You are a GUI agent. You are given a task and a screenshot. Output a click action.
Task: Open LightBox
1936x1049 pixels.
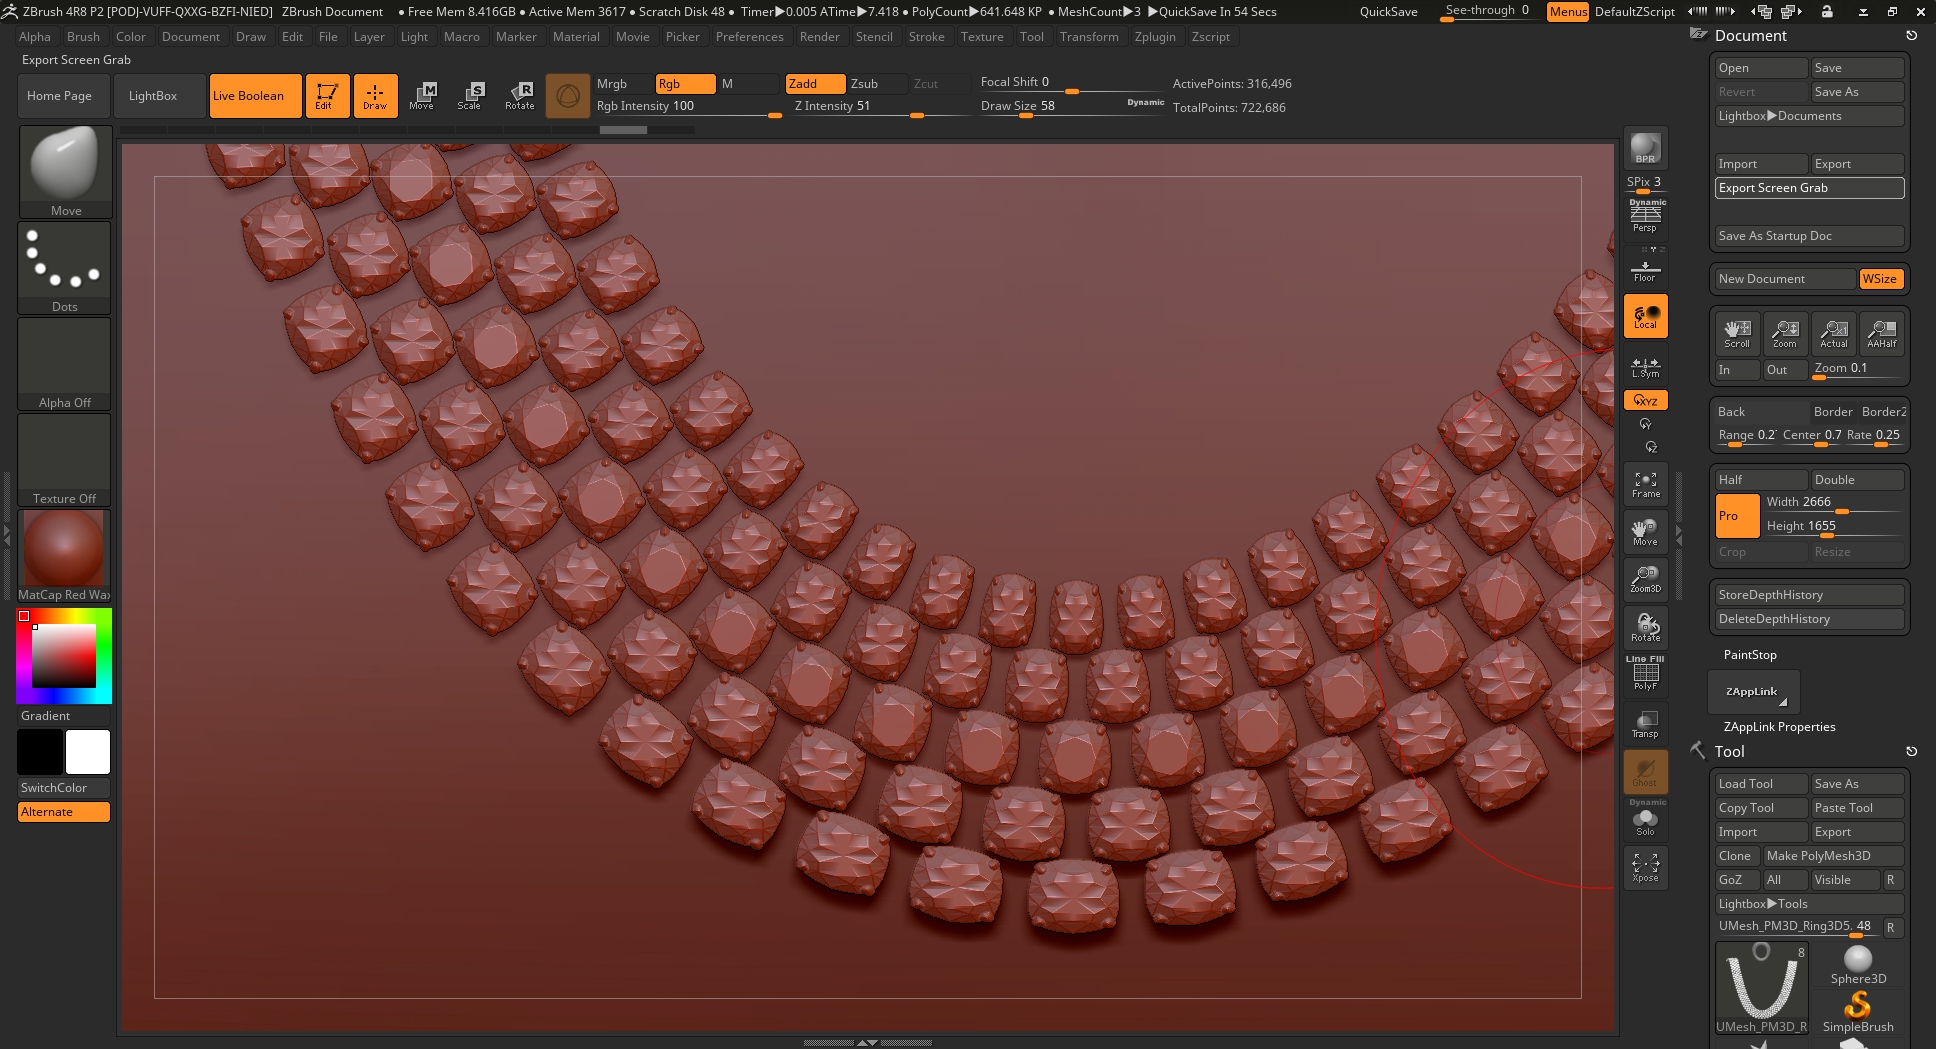click(x=157, y=96)
